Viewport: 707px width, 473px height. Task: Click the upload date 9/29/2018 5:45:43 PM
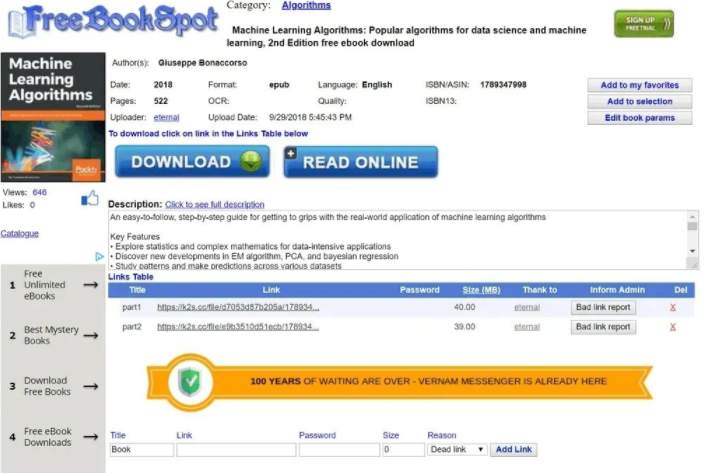click(310, 117)
